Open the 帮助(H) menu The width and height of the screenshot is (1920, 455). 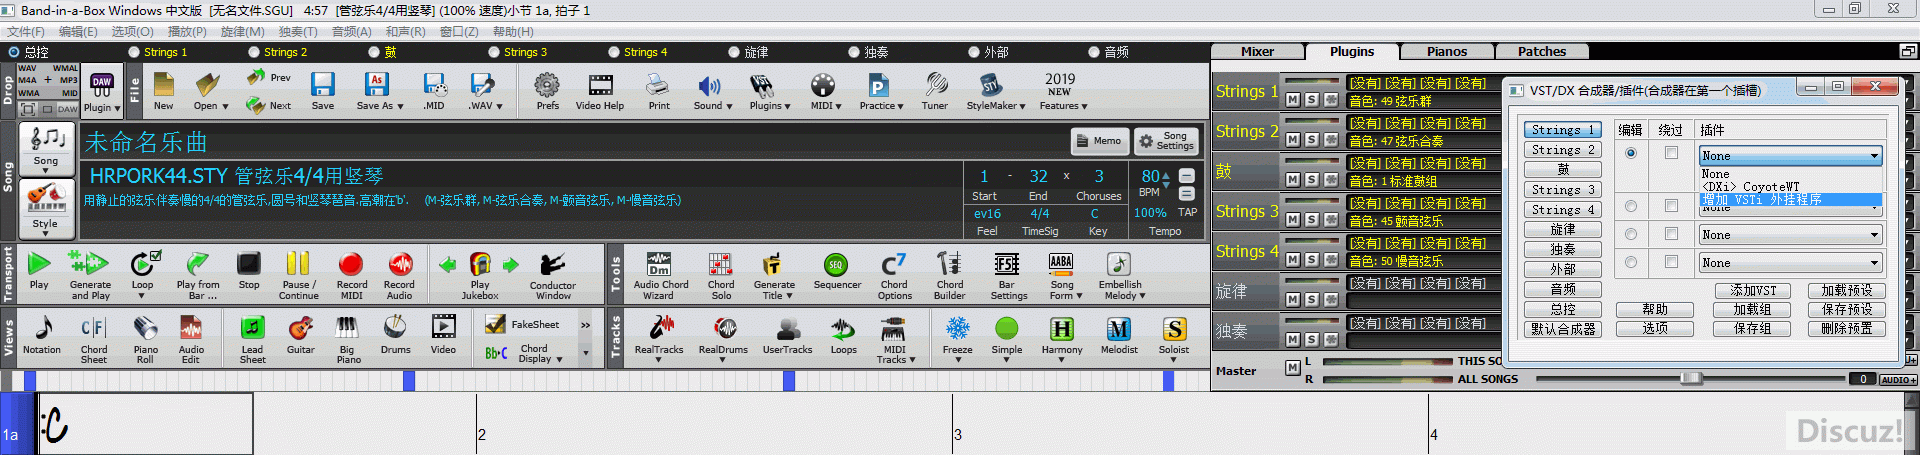click(513, 32)
